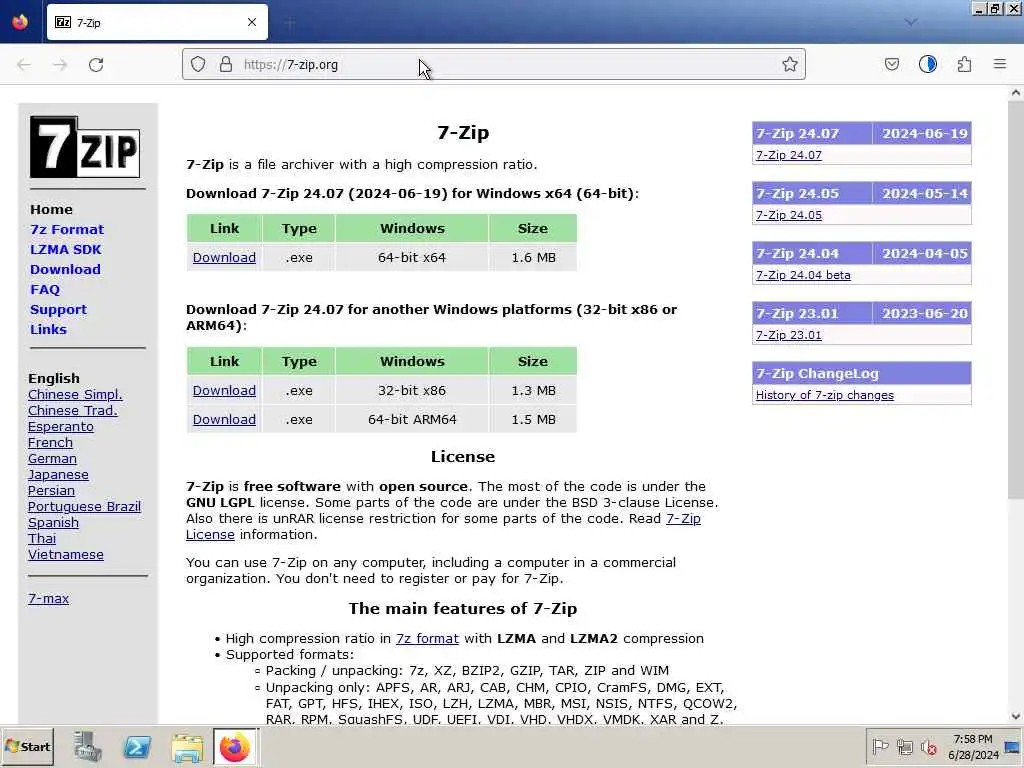Switch language to German
Viewport: 1024px width, 768px height.
(x=52, y=458)
